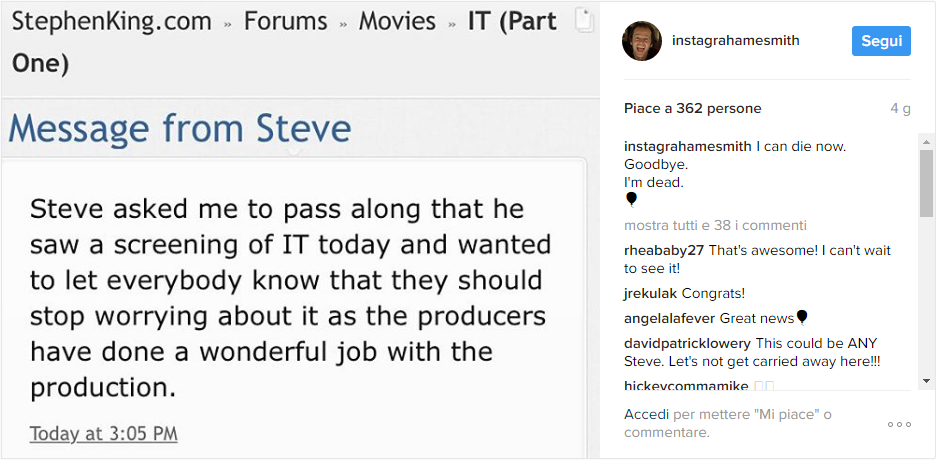
Task: Open jrekulak commenter profile
Action: pos(651,294)
